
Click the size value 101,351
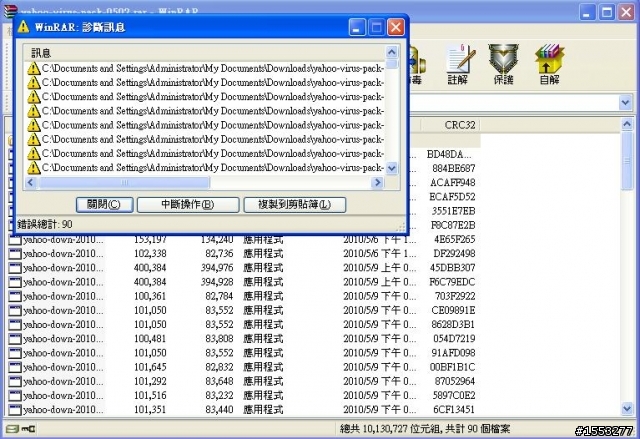point(150,410)
